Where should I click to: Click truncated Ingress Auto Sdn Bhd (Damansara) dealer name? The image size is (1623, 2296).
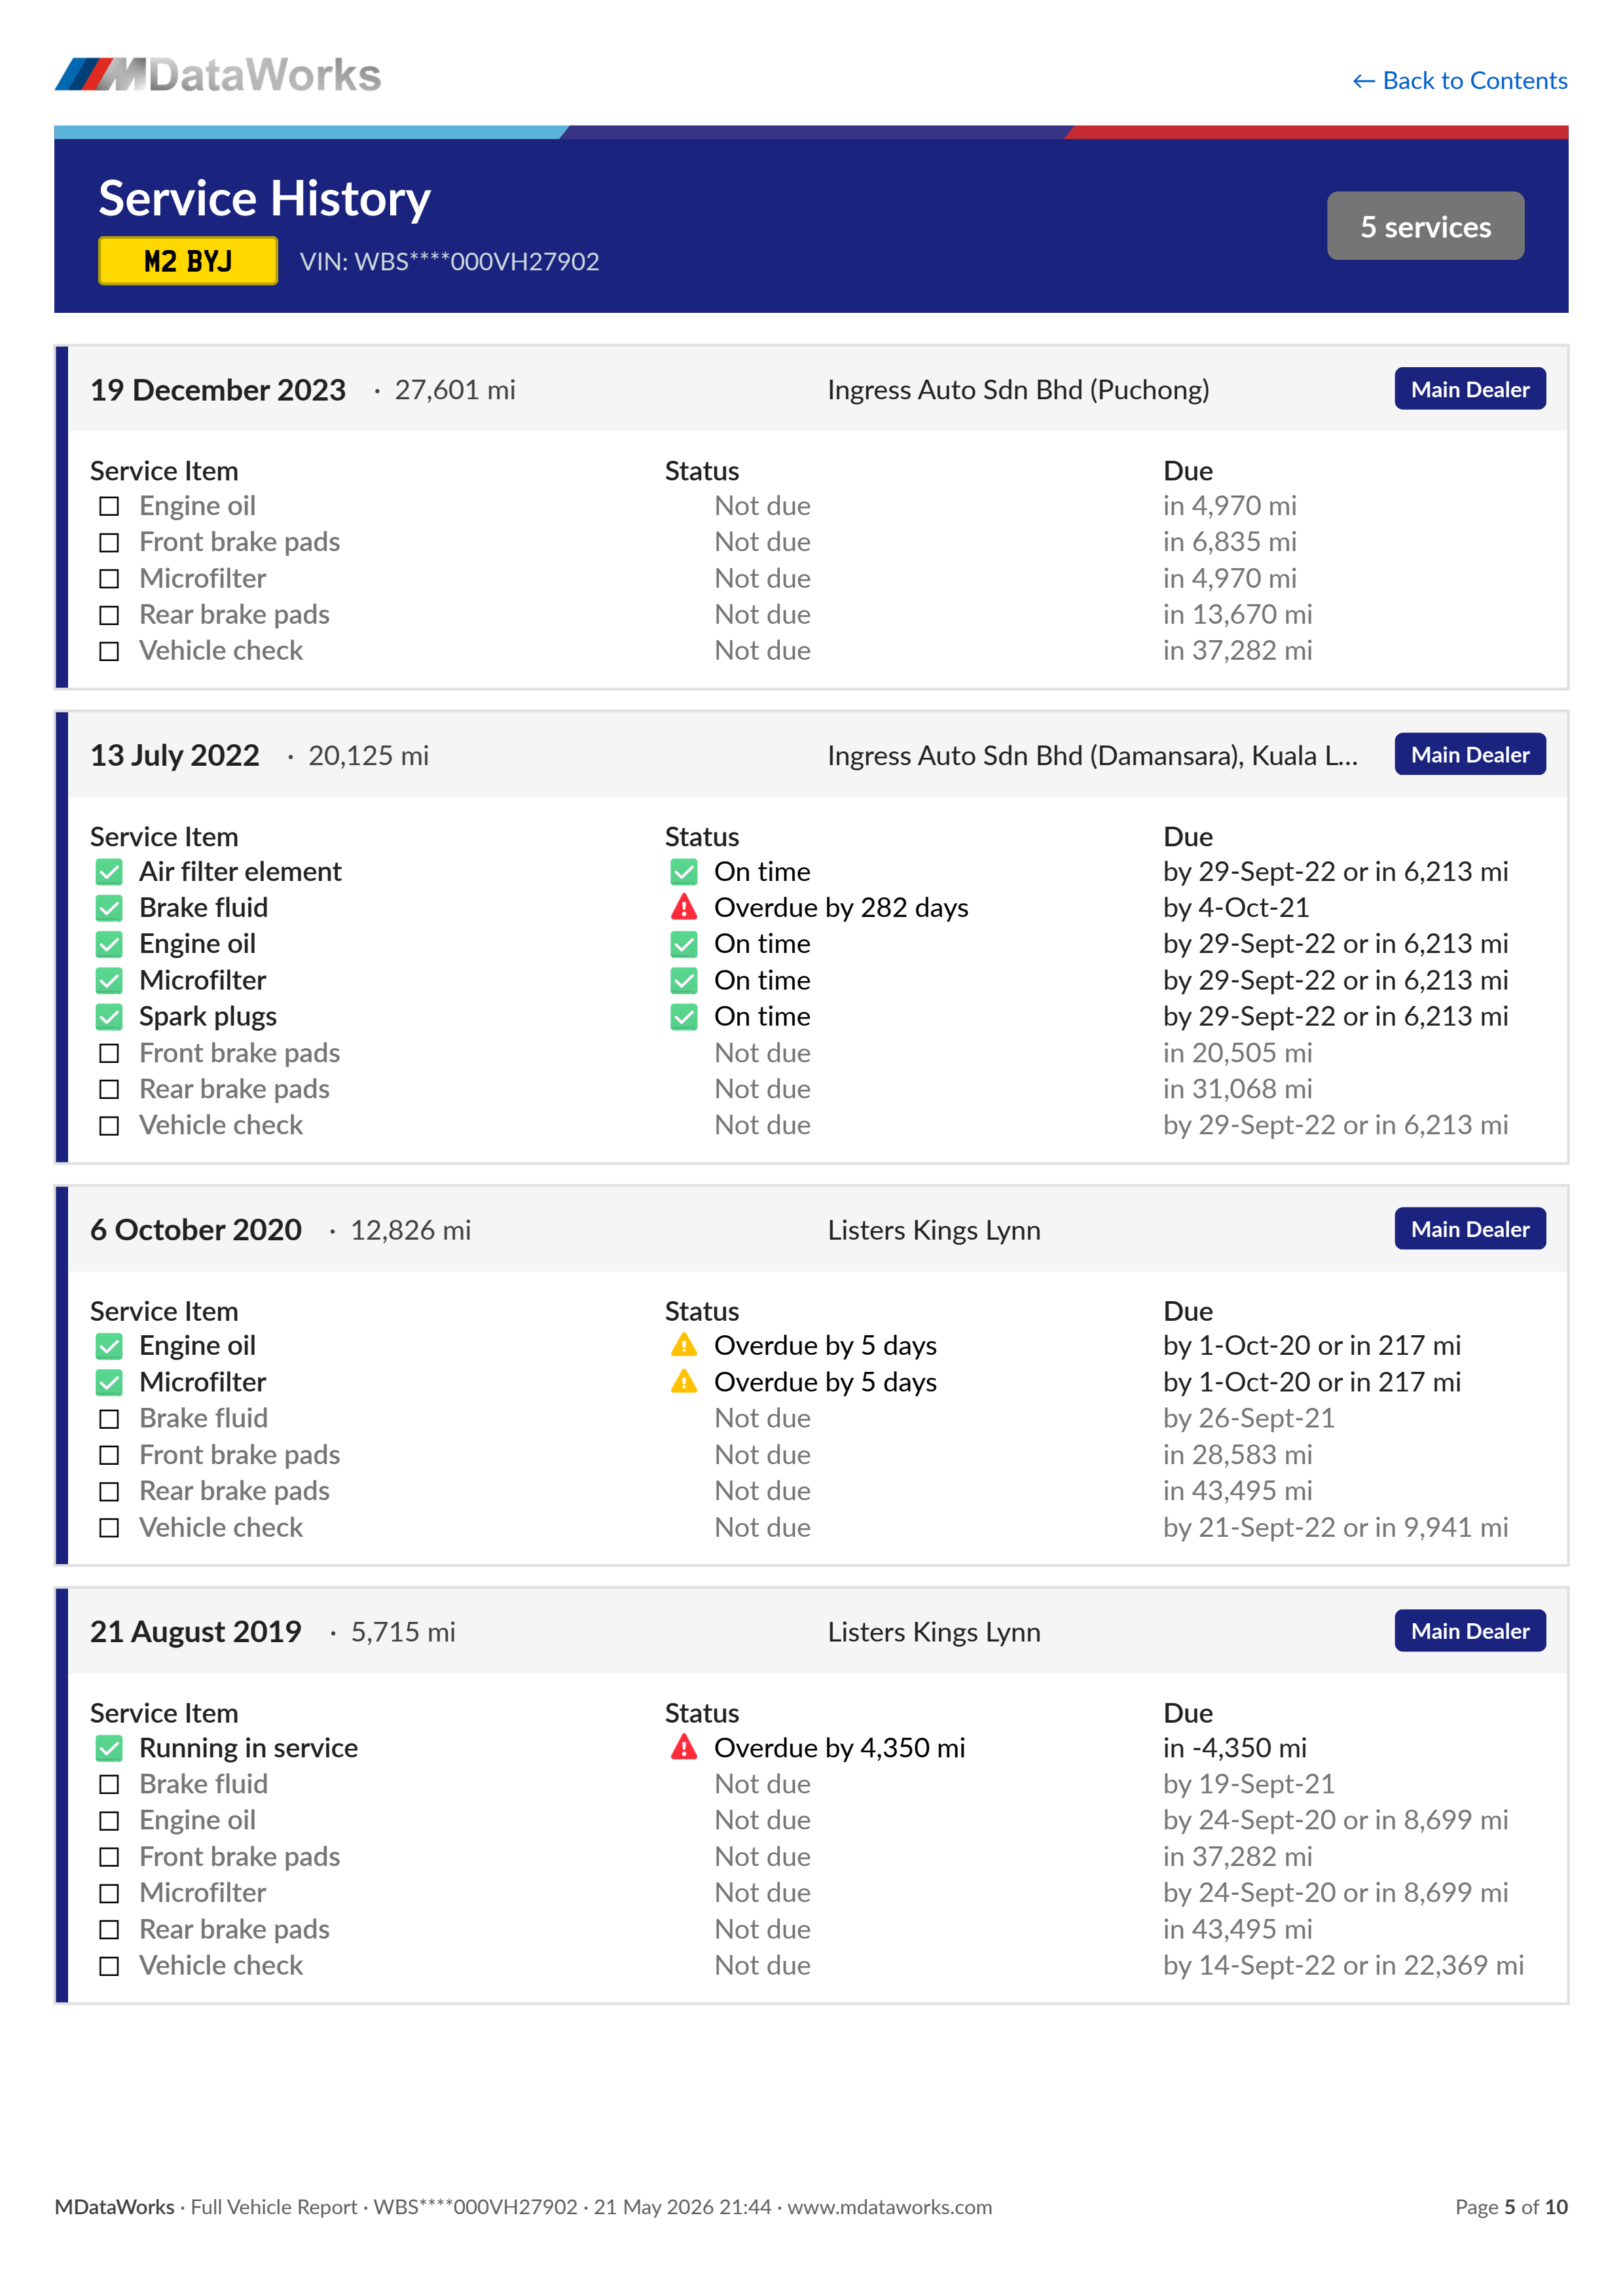point(1092,756)
